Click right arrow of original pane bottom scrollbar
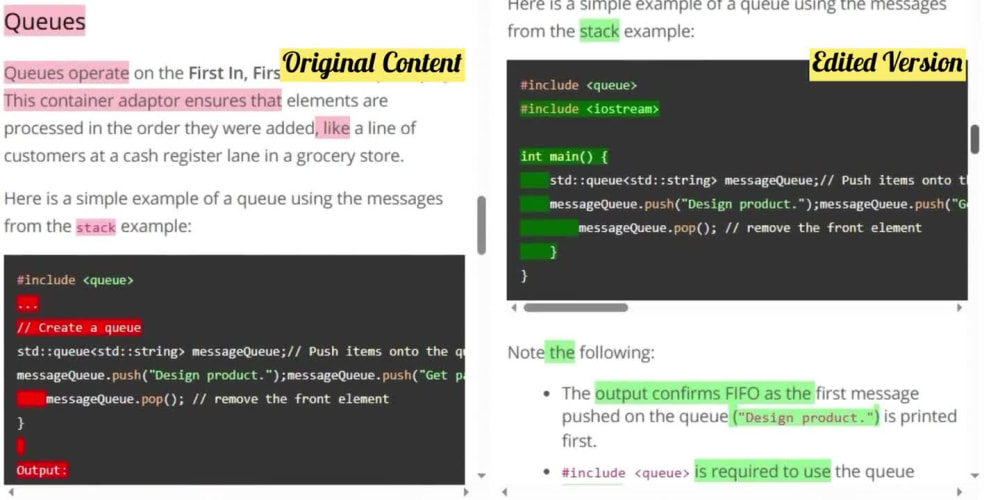1000x500 pixels. 466,492
